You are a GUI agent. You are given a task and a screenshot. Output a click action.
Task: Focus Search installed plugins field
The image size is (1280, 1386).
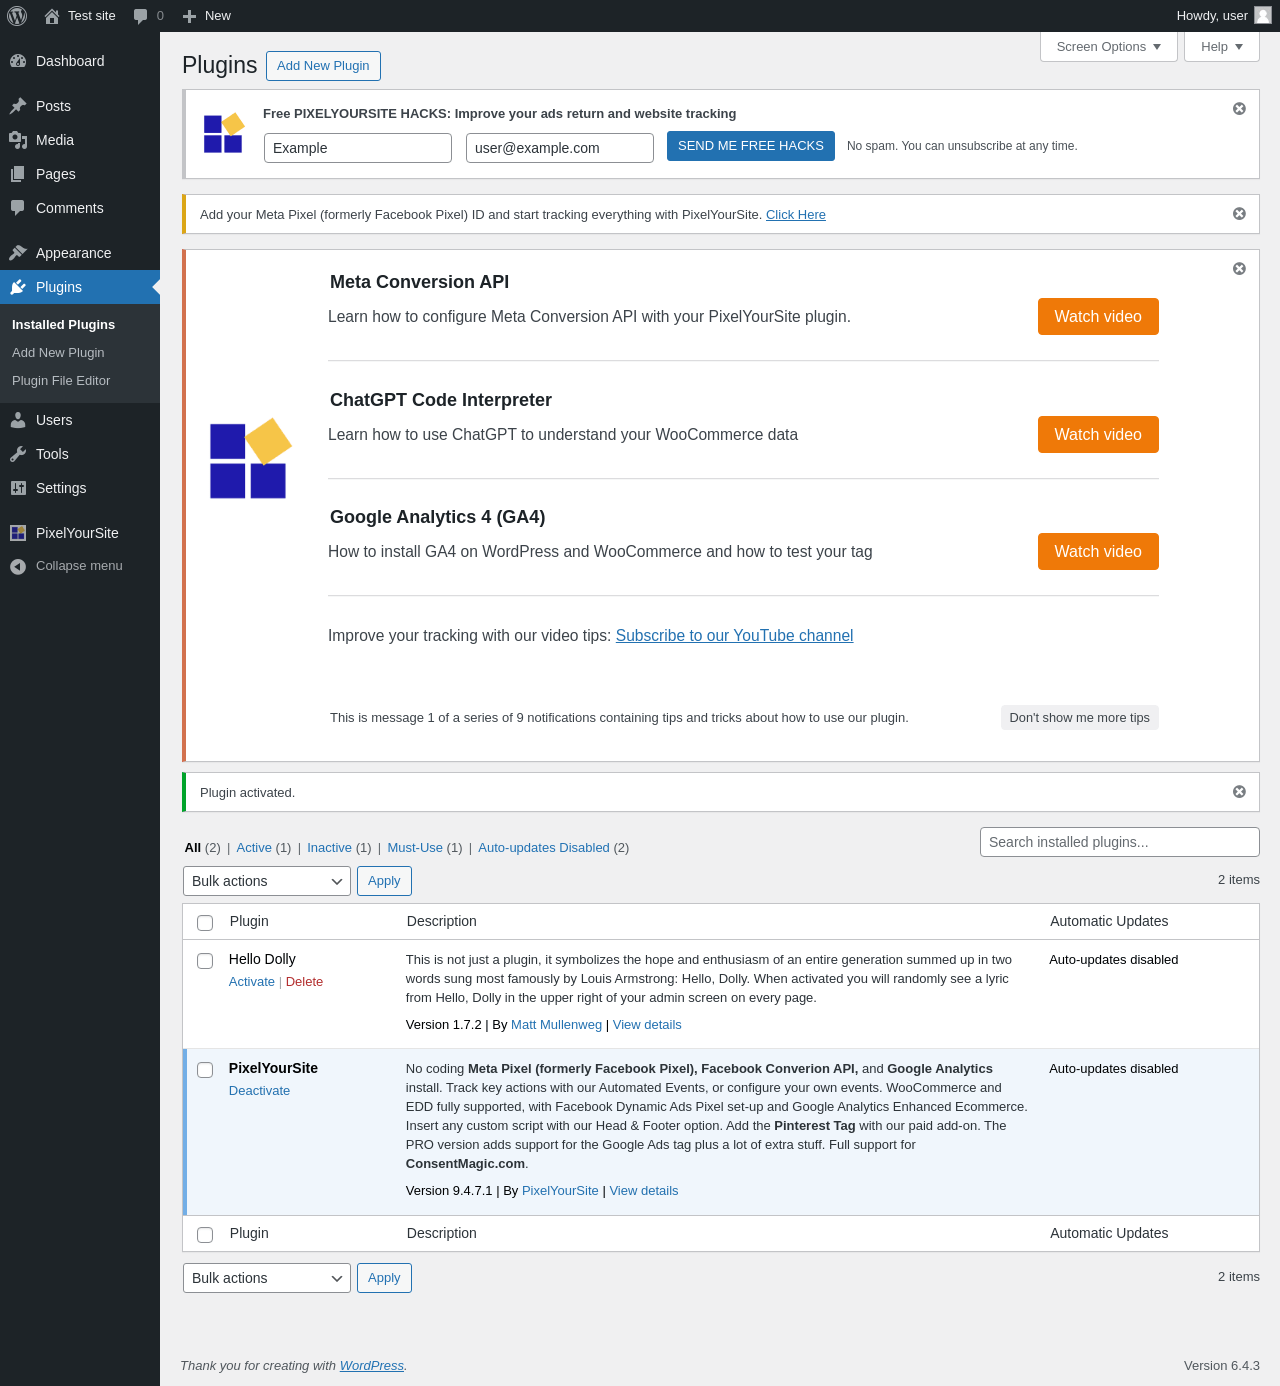pos(1120,842)
